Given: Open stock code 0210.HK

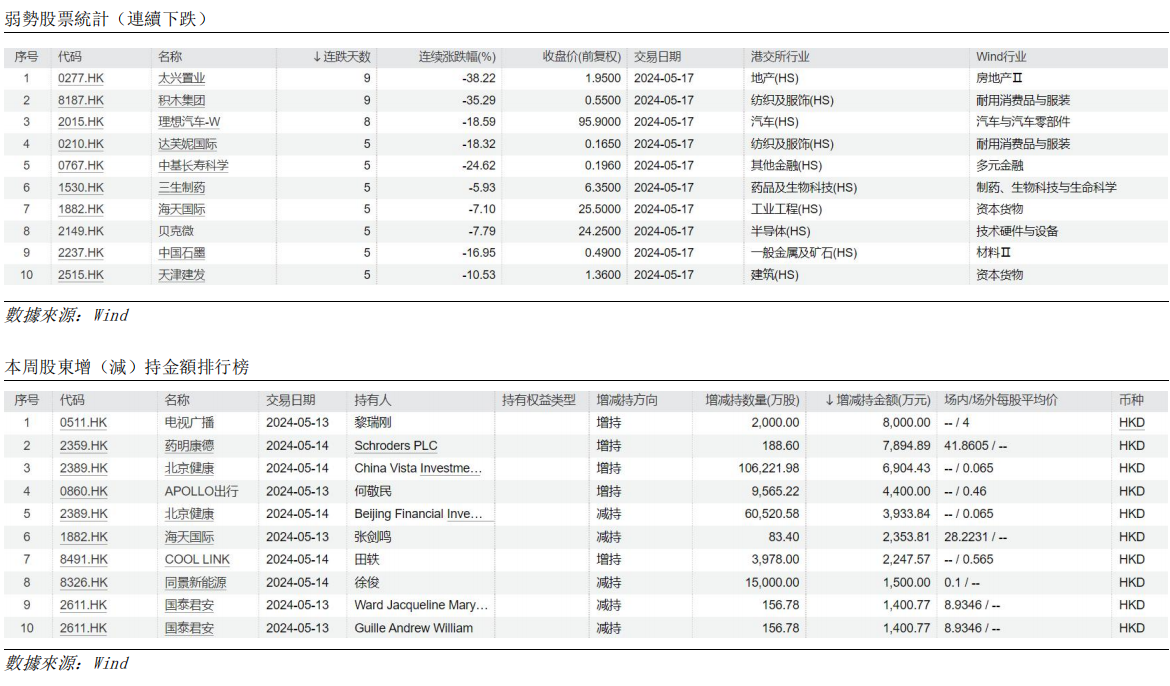Looking at the screenshot, I should tap(81, 144).
